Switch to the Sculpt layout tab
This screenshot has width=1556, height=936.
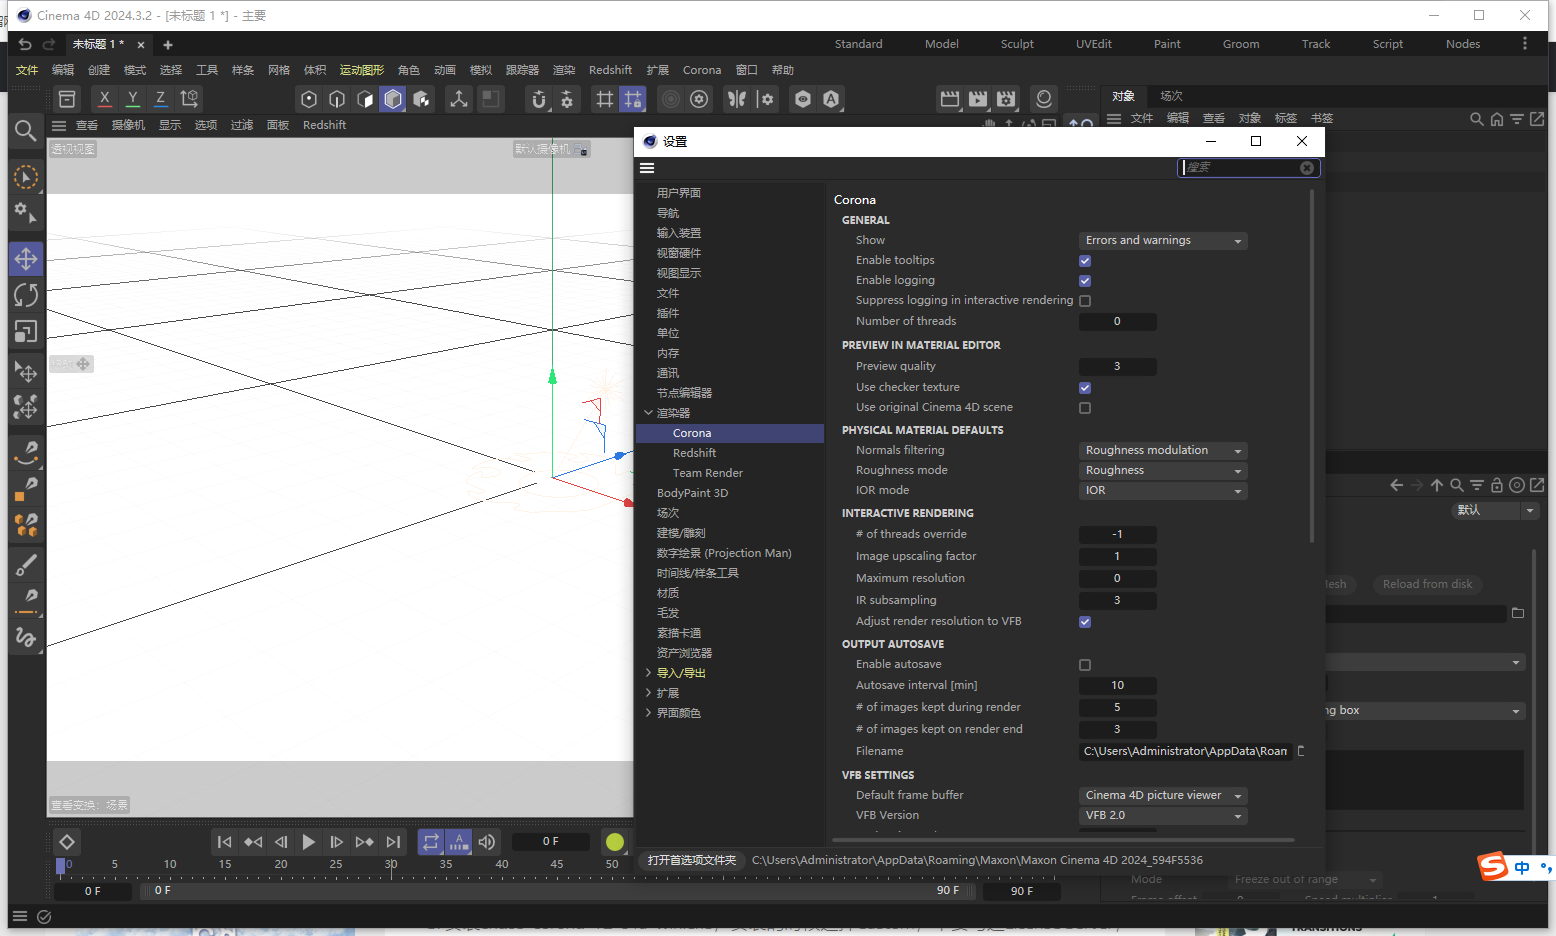pos(1017,44)
